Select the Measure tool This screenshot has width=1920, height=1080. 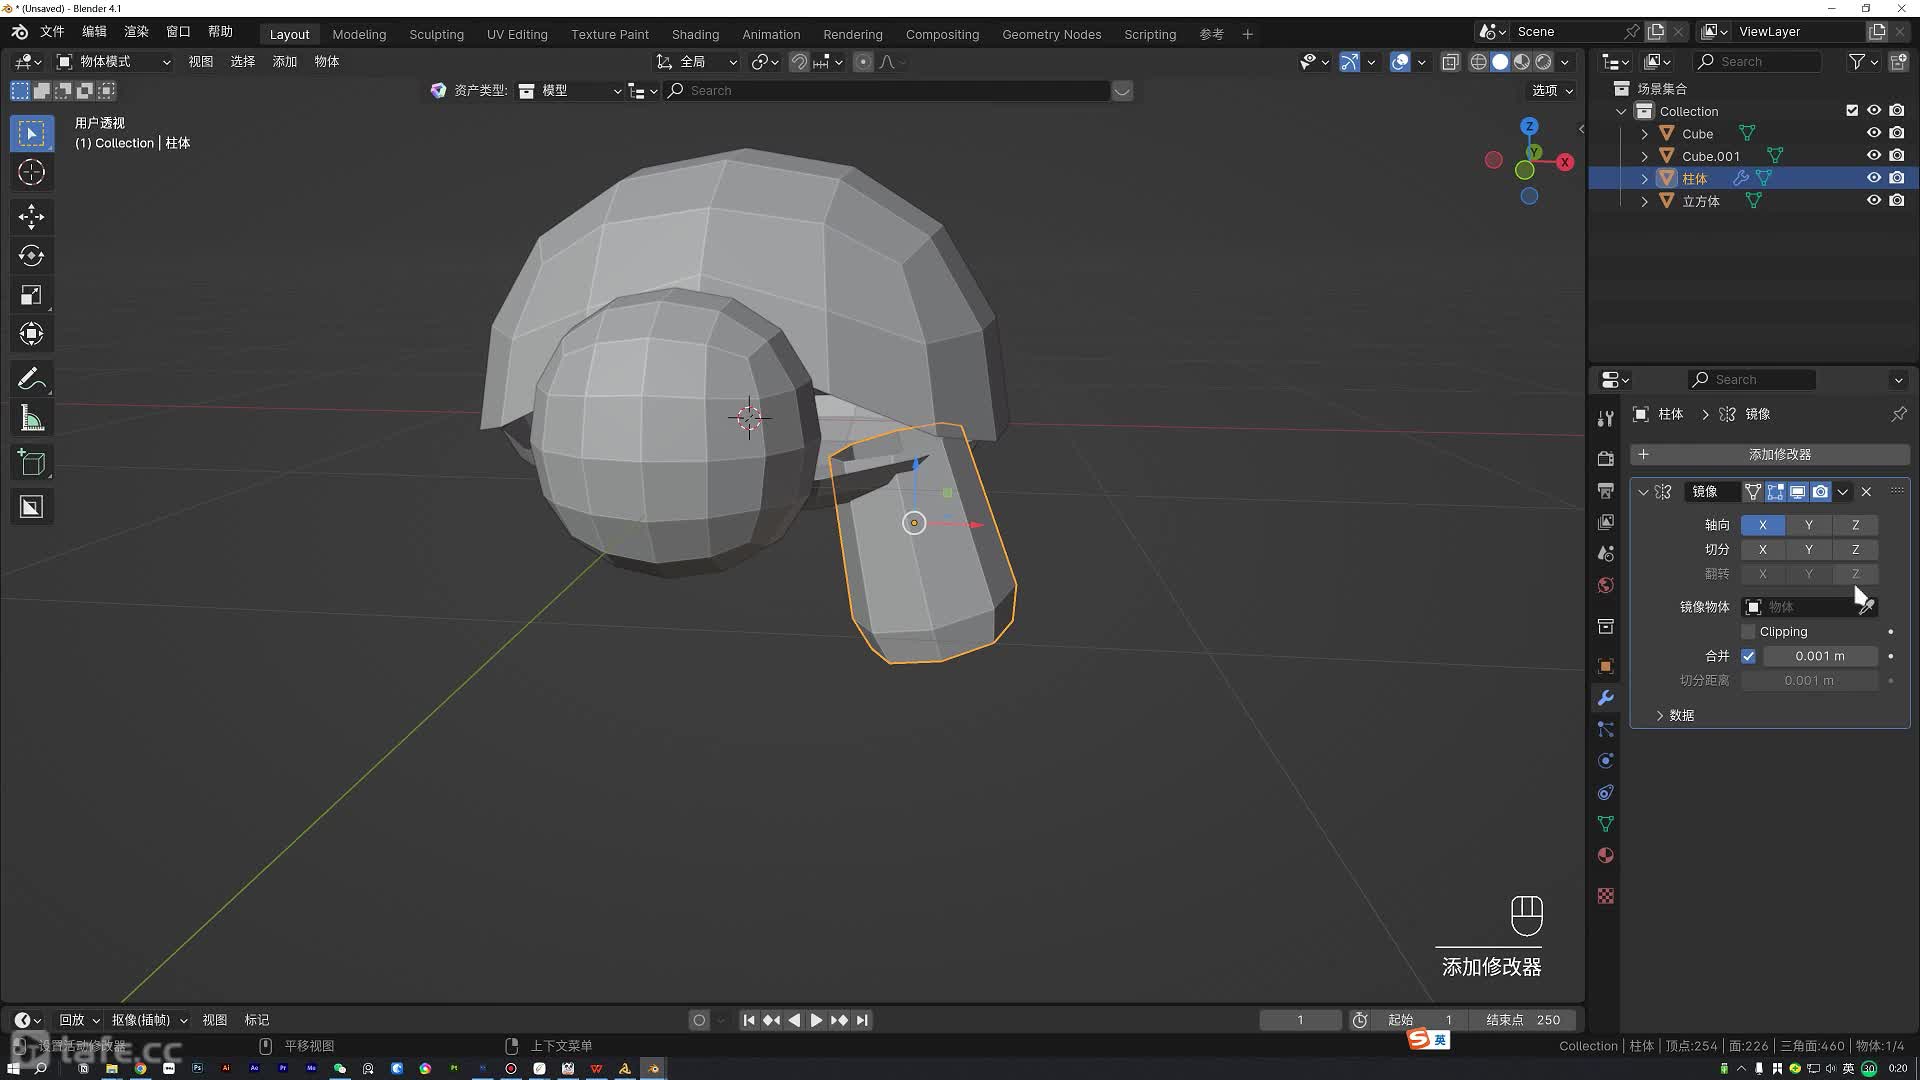pyautogui.click(x=31, y=419)
